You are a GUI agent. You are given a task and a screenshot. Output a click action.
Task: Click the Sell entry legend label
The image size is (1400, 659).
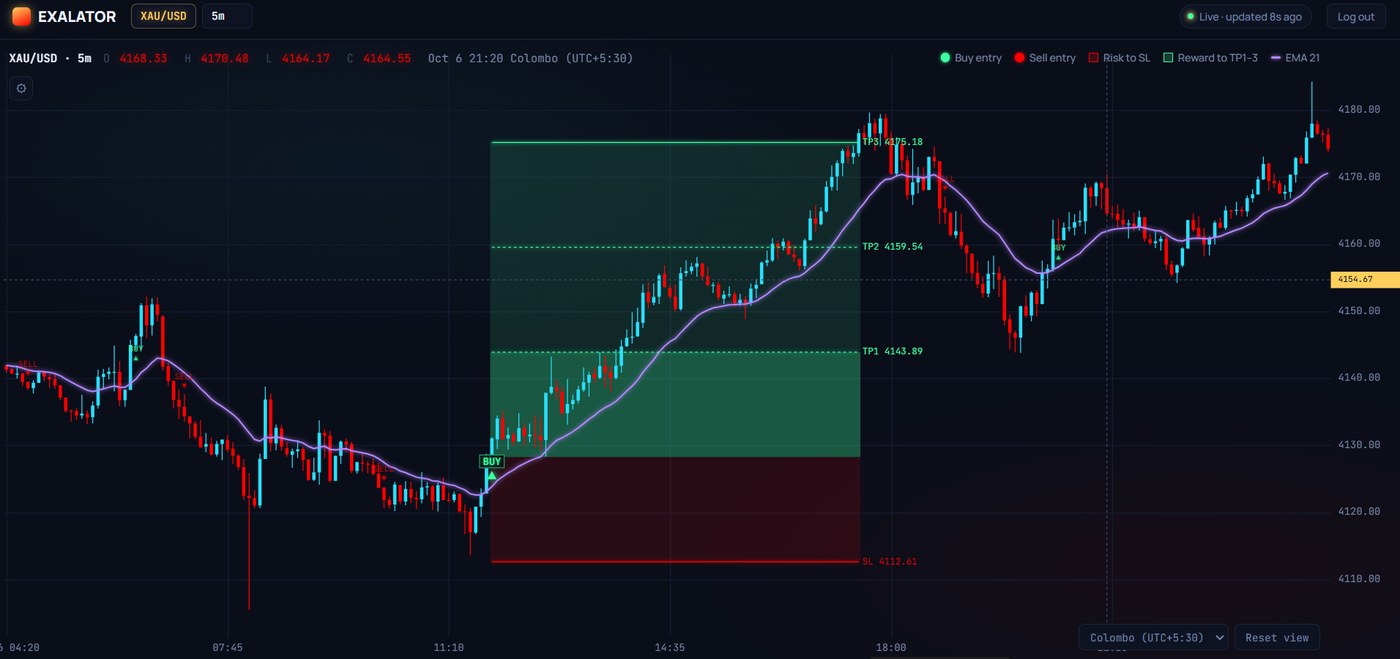[x=1052, y=58]
